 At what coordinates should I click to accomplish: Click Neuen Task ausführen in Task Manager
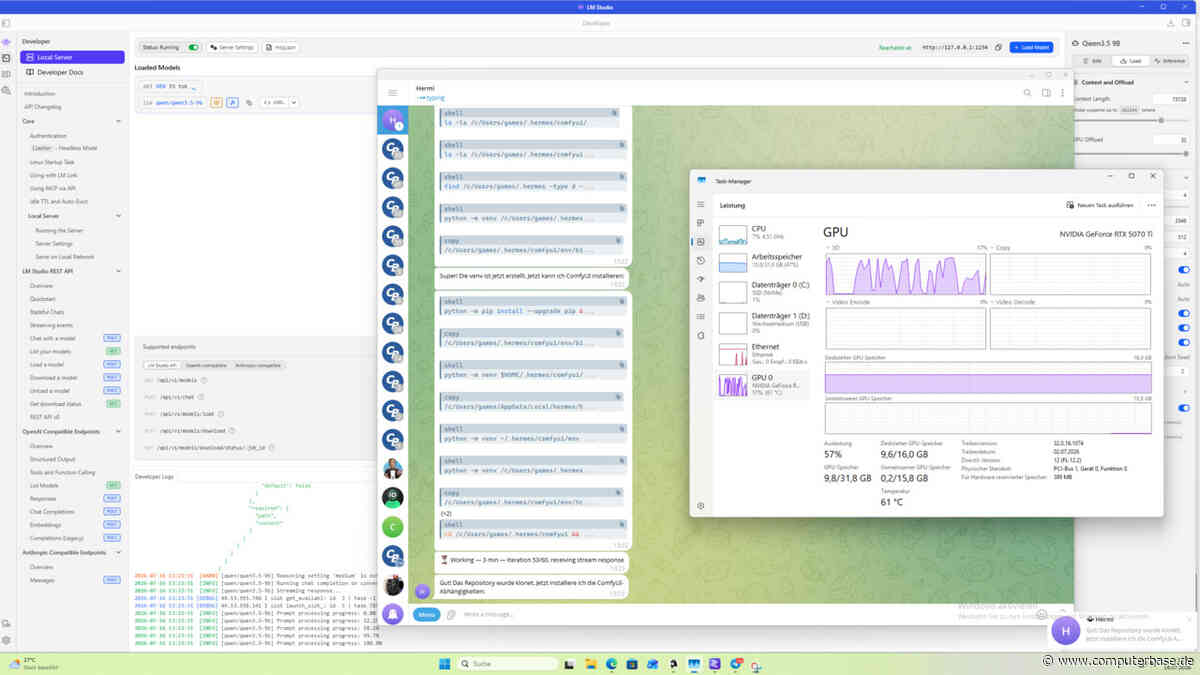point(1099,205)
